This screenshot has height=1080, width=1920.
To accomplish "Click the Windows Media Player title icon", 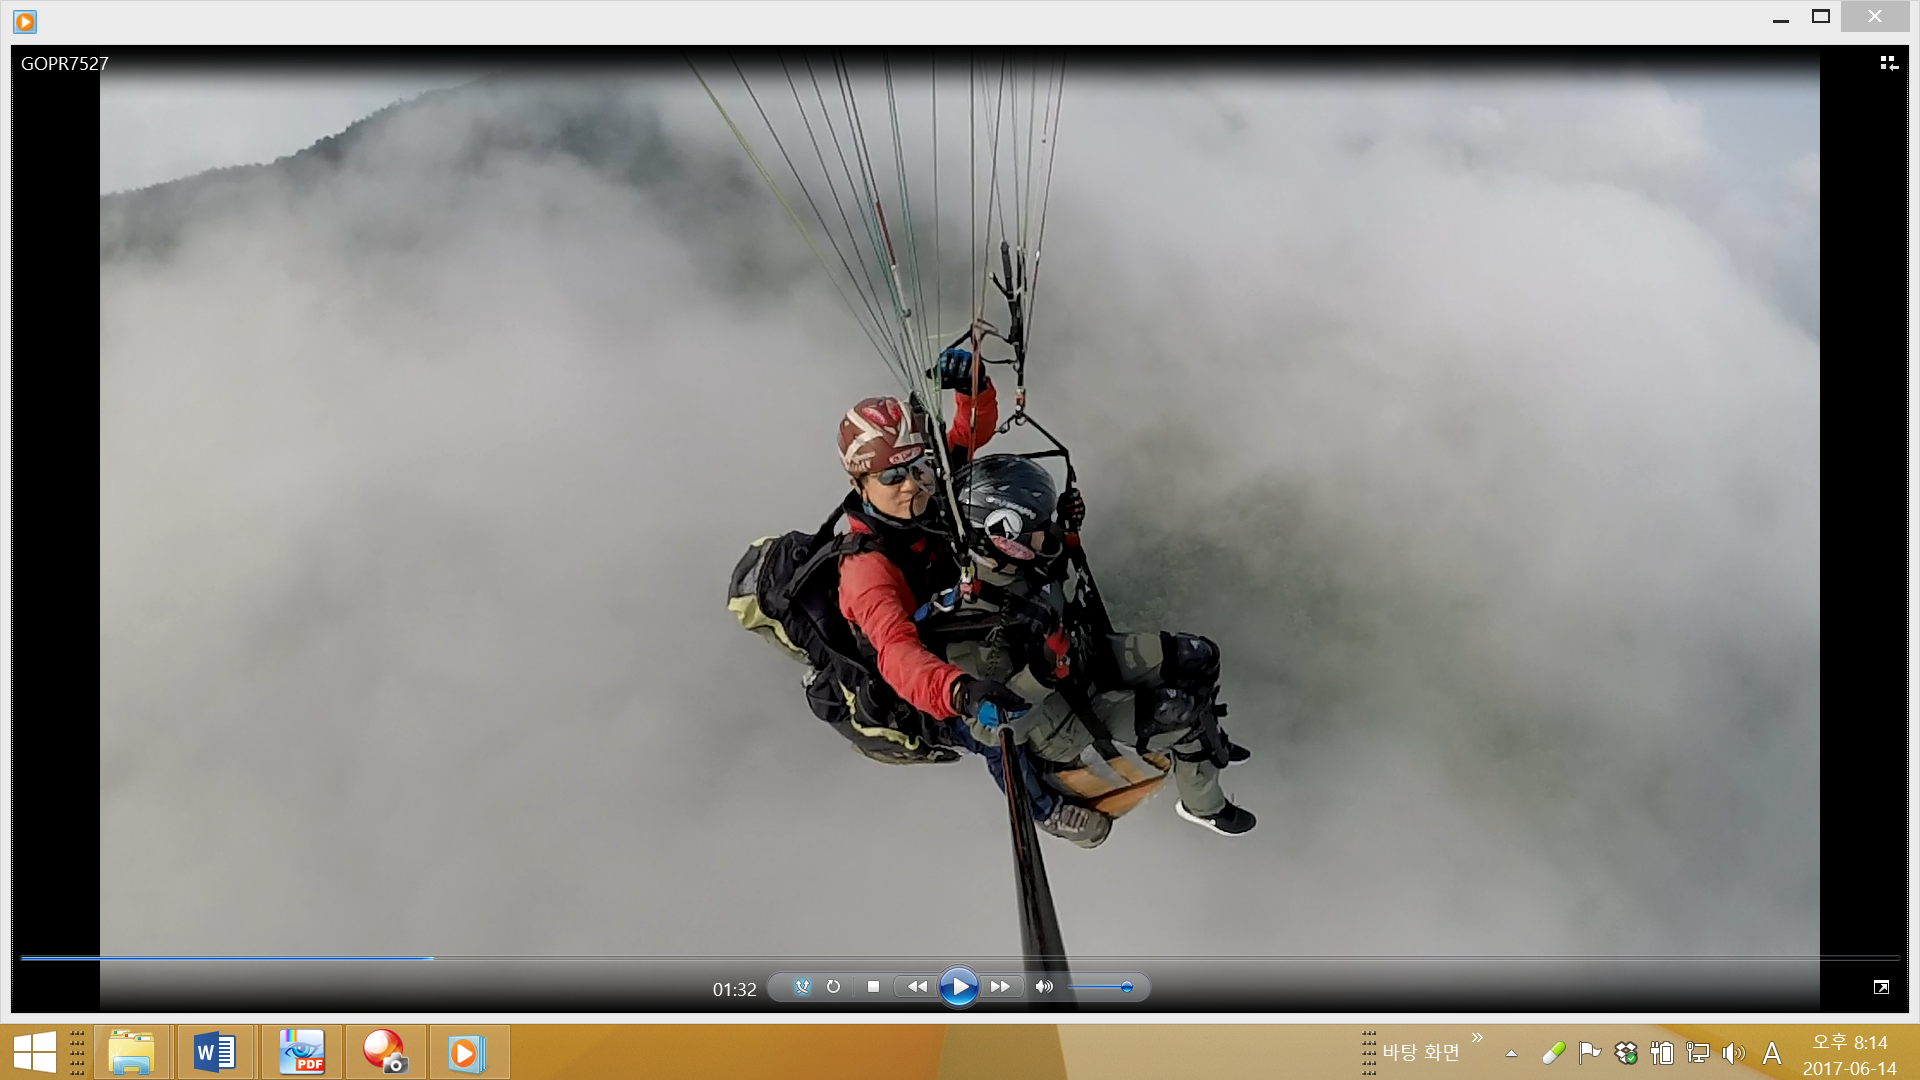I will [x=25, y=21].
